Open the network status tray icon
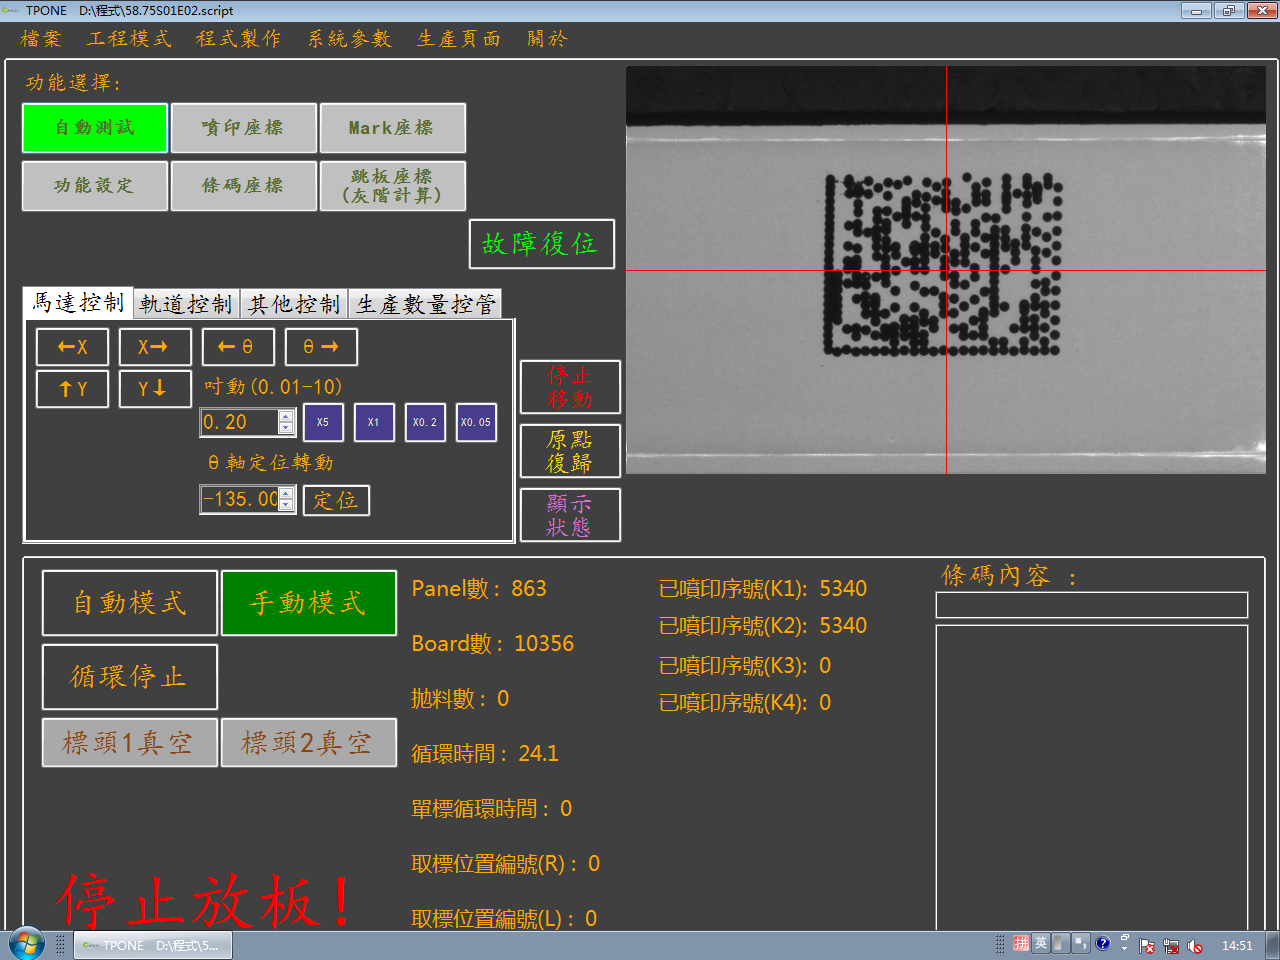 tap(1171, 946)
